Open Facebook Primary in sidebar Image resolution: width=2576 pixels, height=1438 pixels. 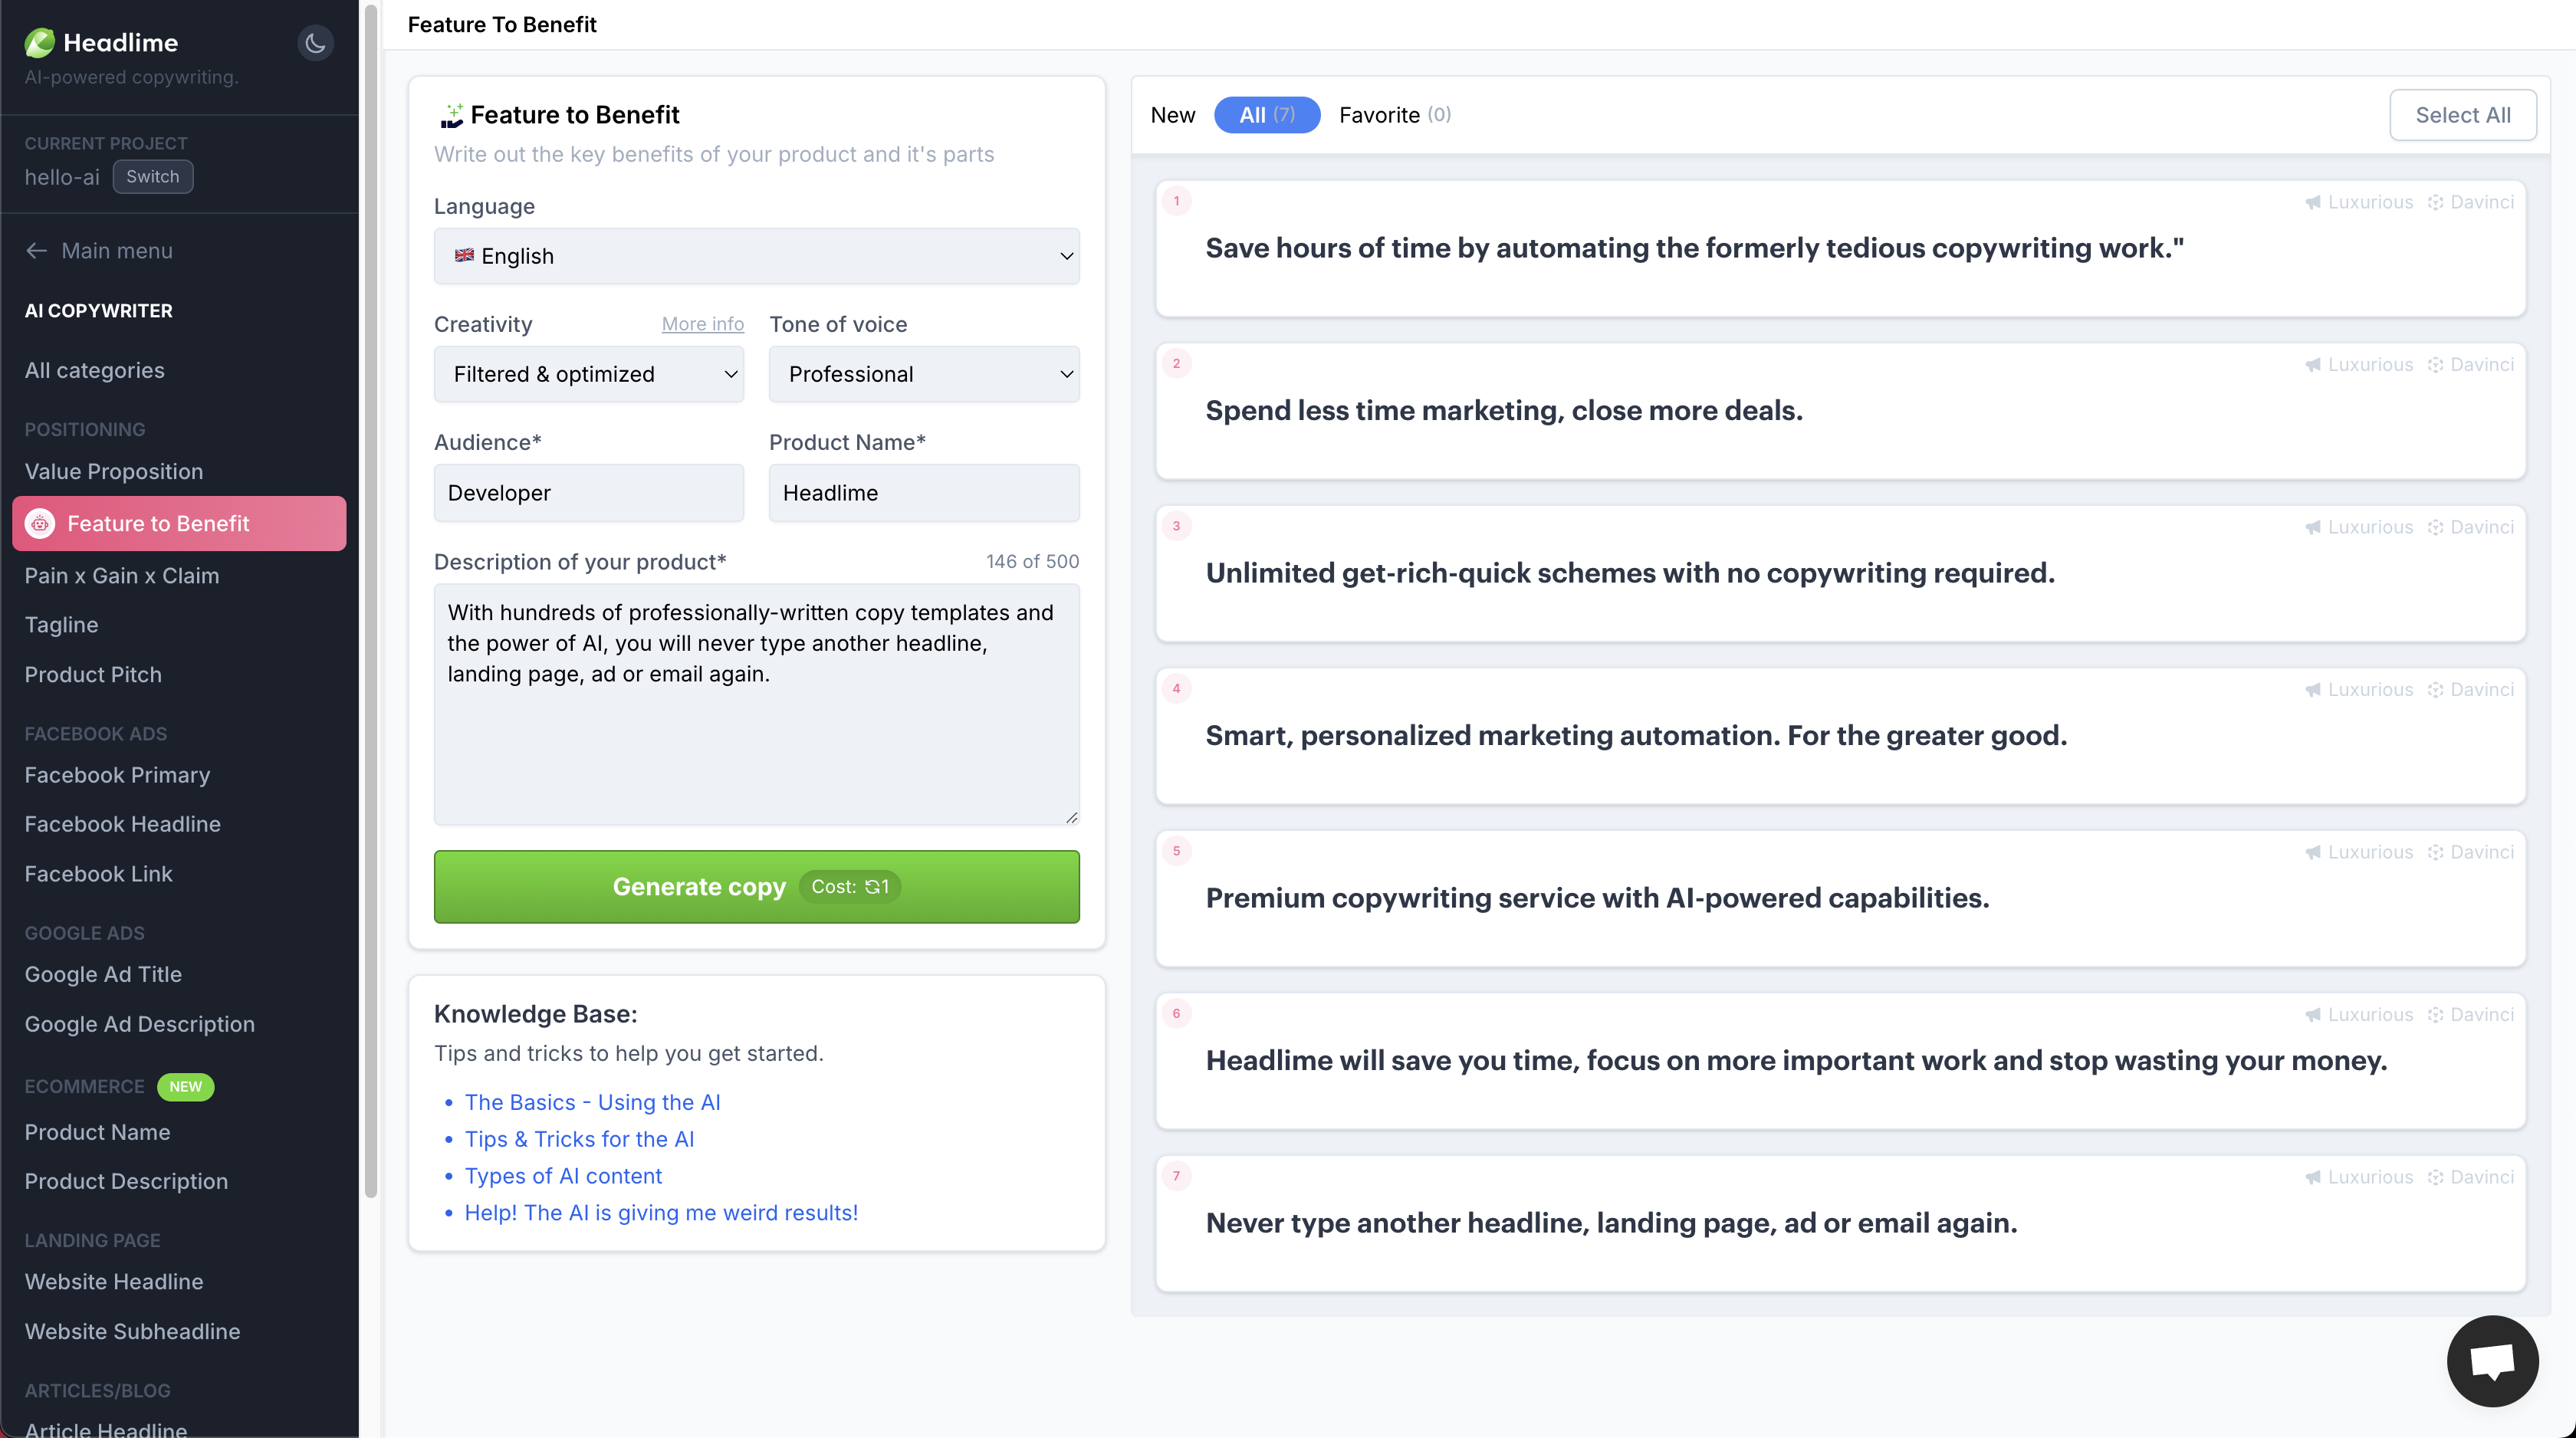(117, 775)
